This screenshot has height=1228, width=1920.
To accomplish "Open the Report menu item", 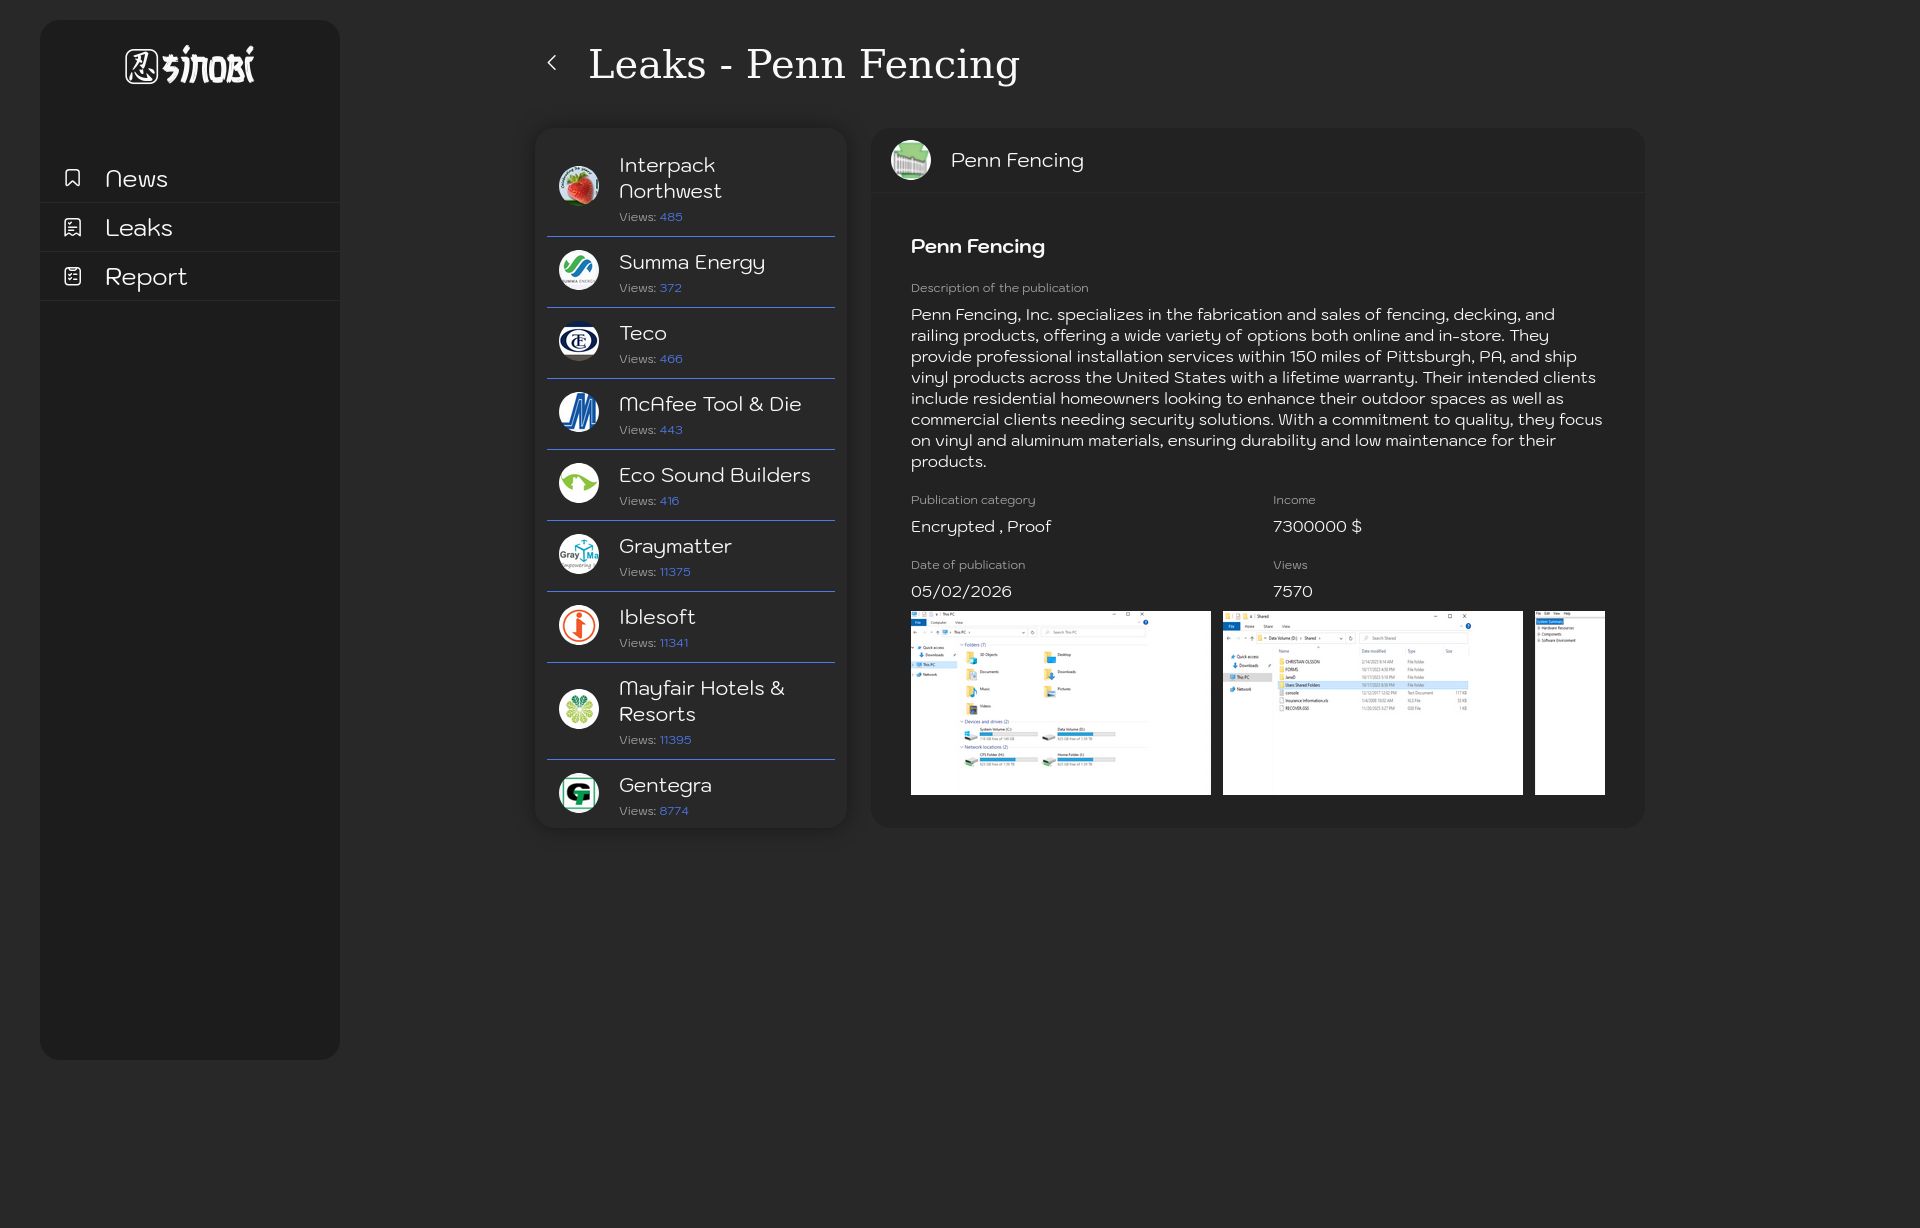I will (x=146, y=277).
